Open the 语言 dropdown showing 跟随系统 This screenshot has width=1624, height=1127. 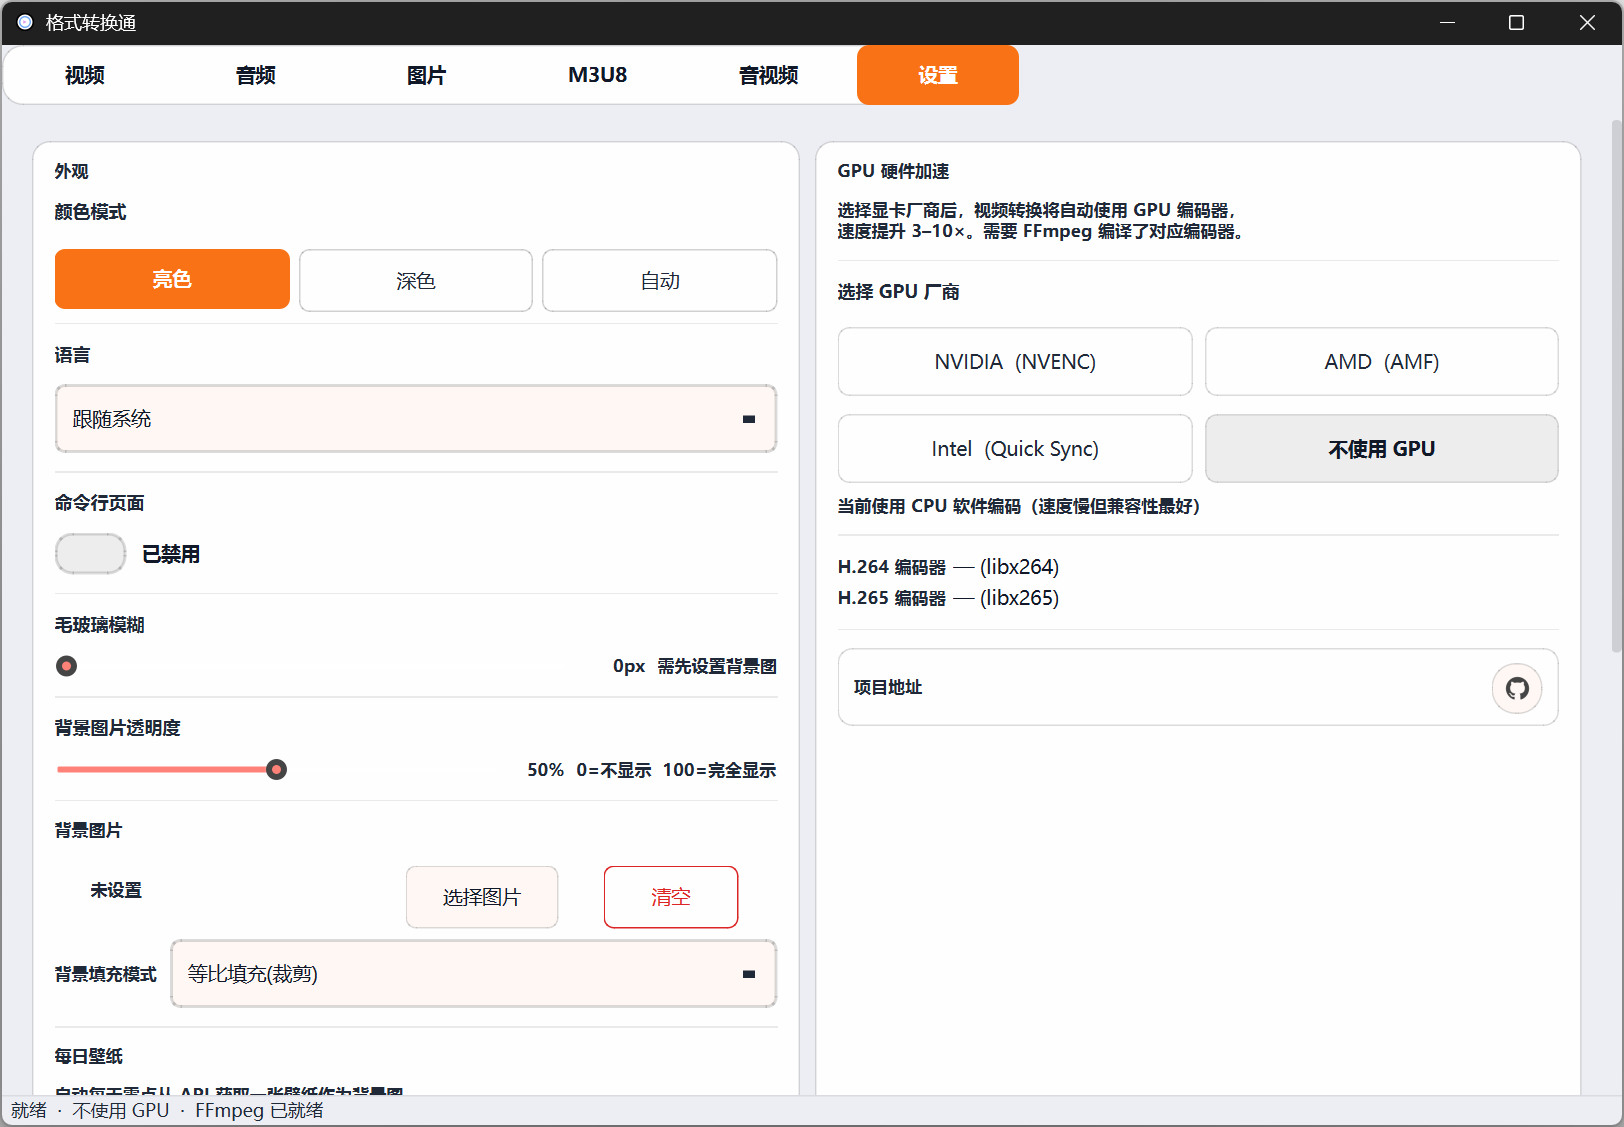click(x=416, y=419)
